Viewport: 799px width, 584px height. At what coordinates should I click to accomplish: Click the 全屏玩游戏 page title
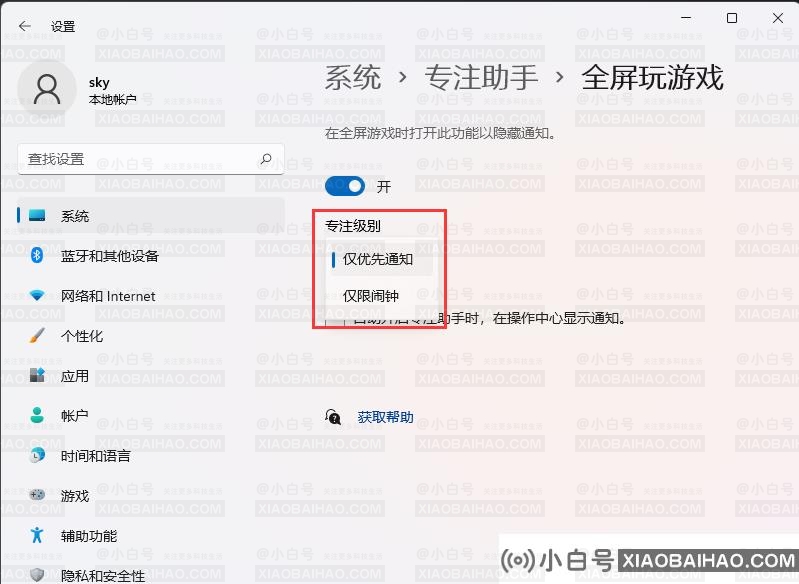pyautogui.click(x=652, y=78)
